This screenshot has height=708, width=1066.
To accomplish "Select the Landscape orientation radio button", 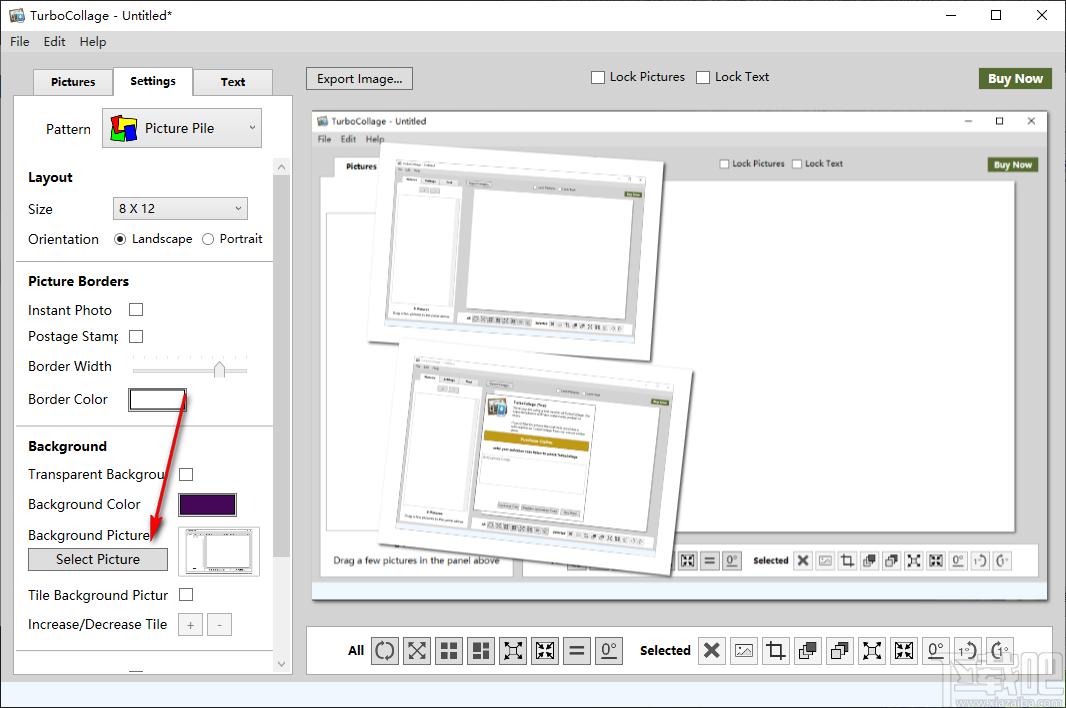I will [120, 239].
